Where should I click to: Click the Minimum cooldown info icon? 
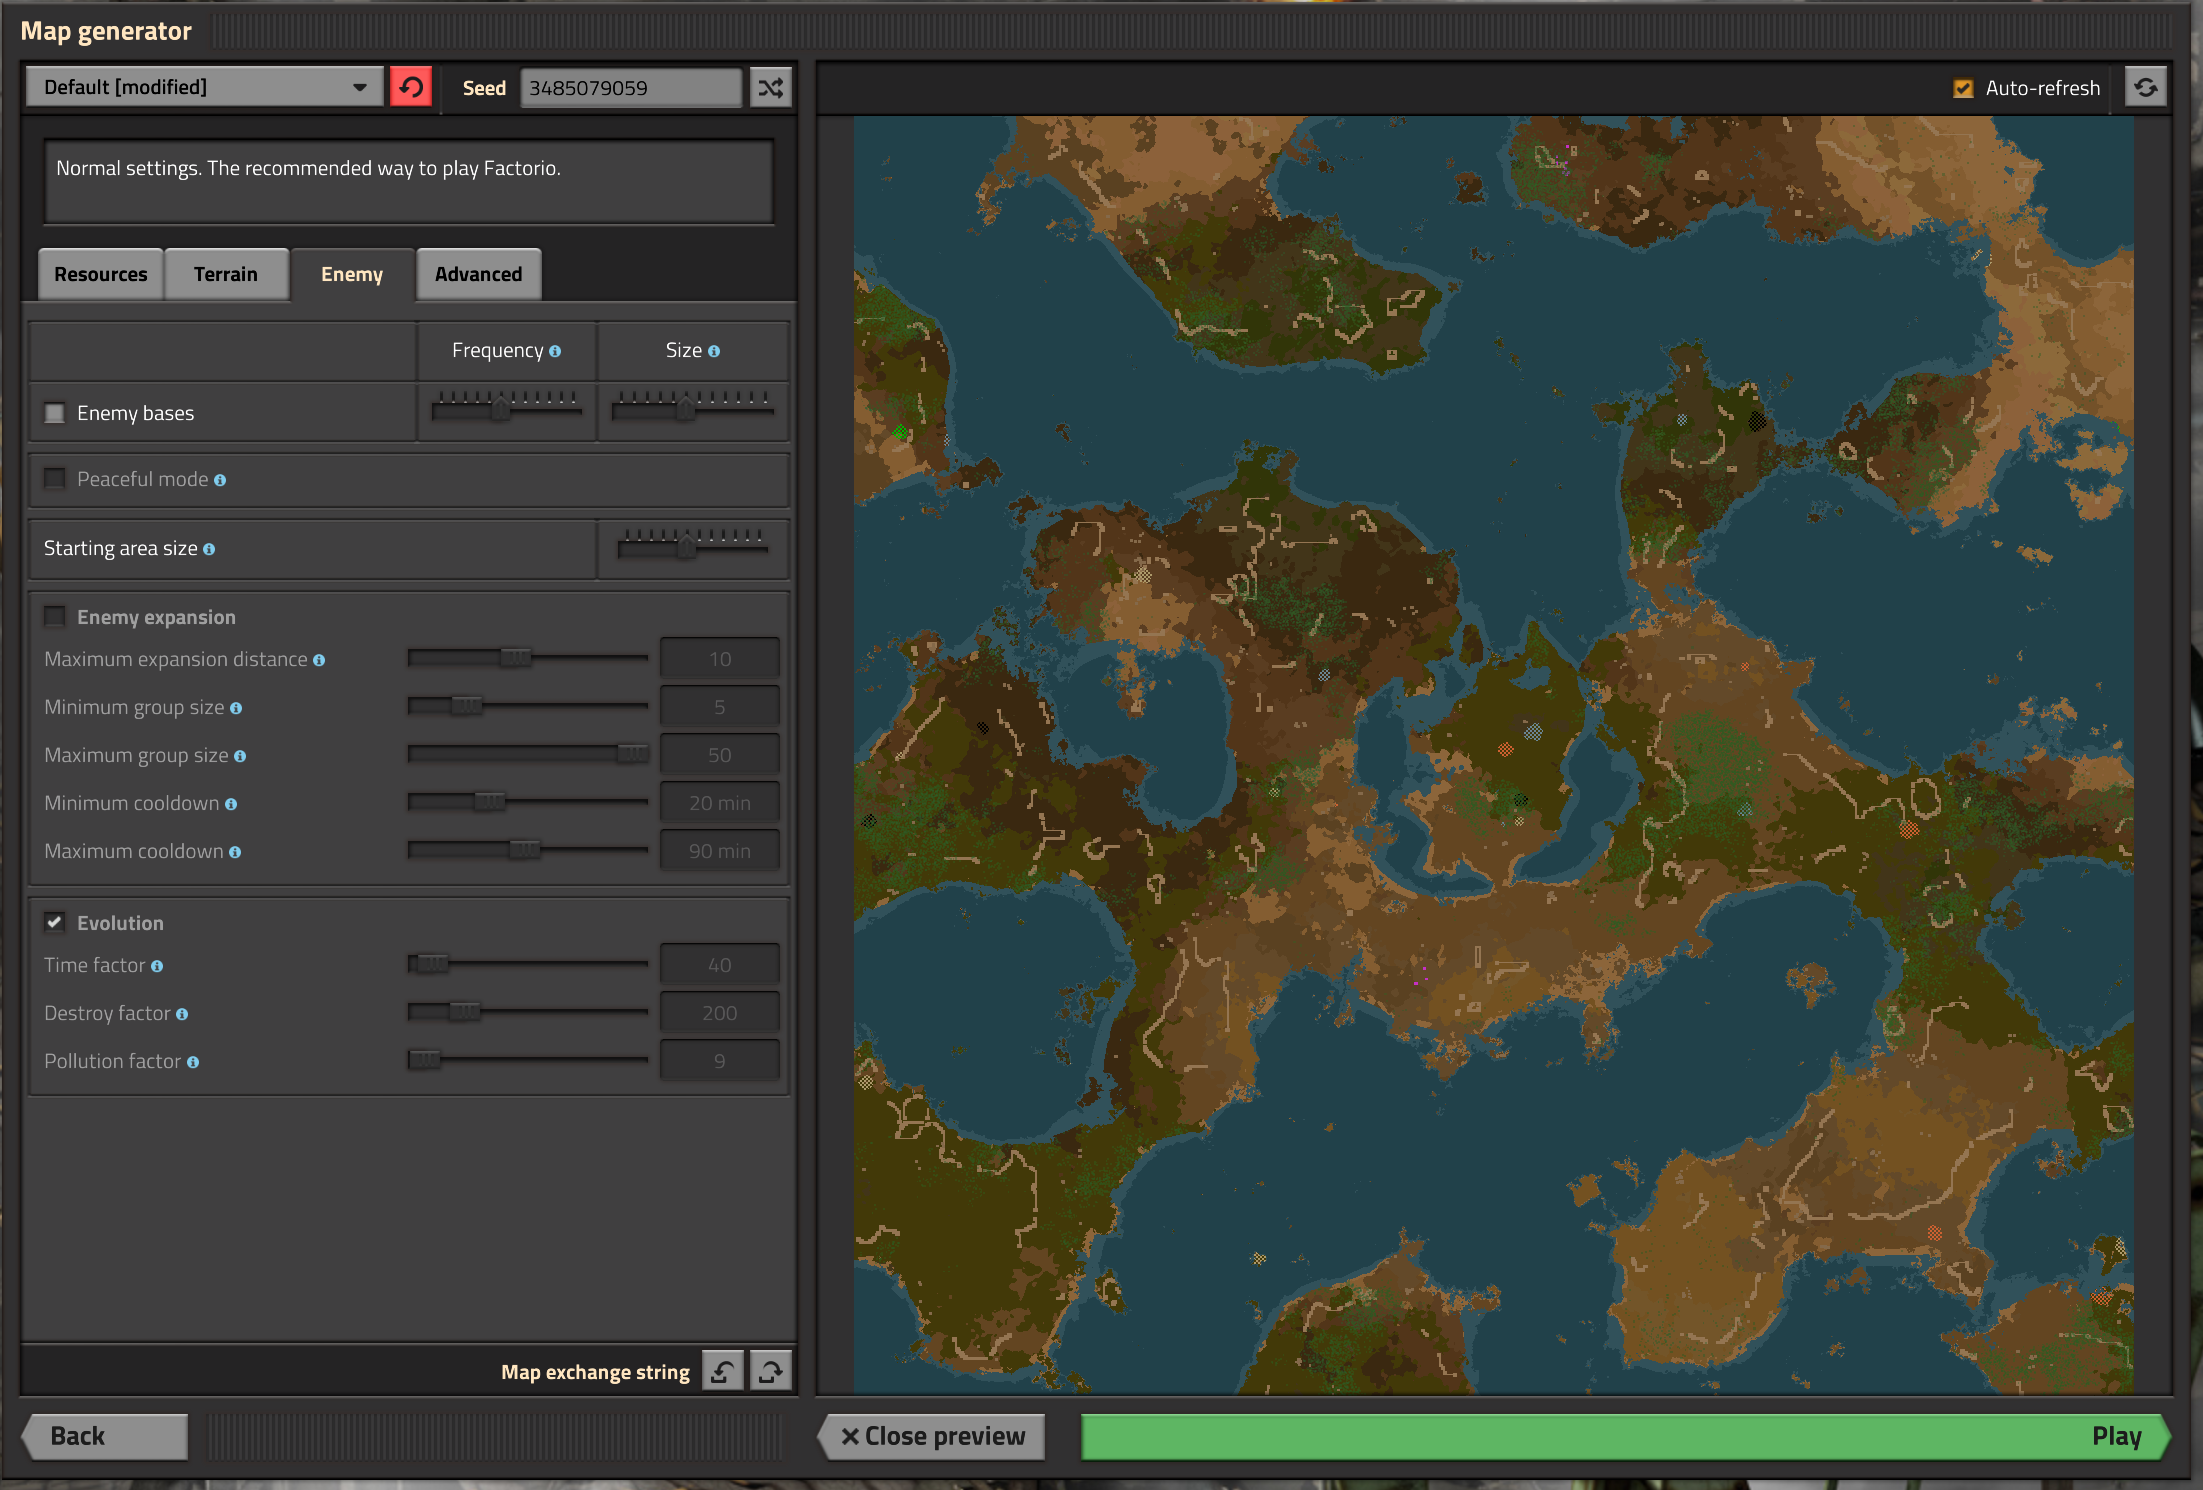[231, 804]
